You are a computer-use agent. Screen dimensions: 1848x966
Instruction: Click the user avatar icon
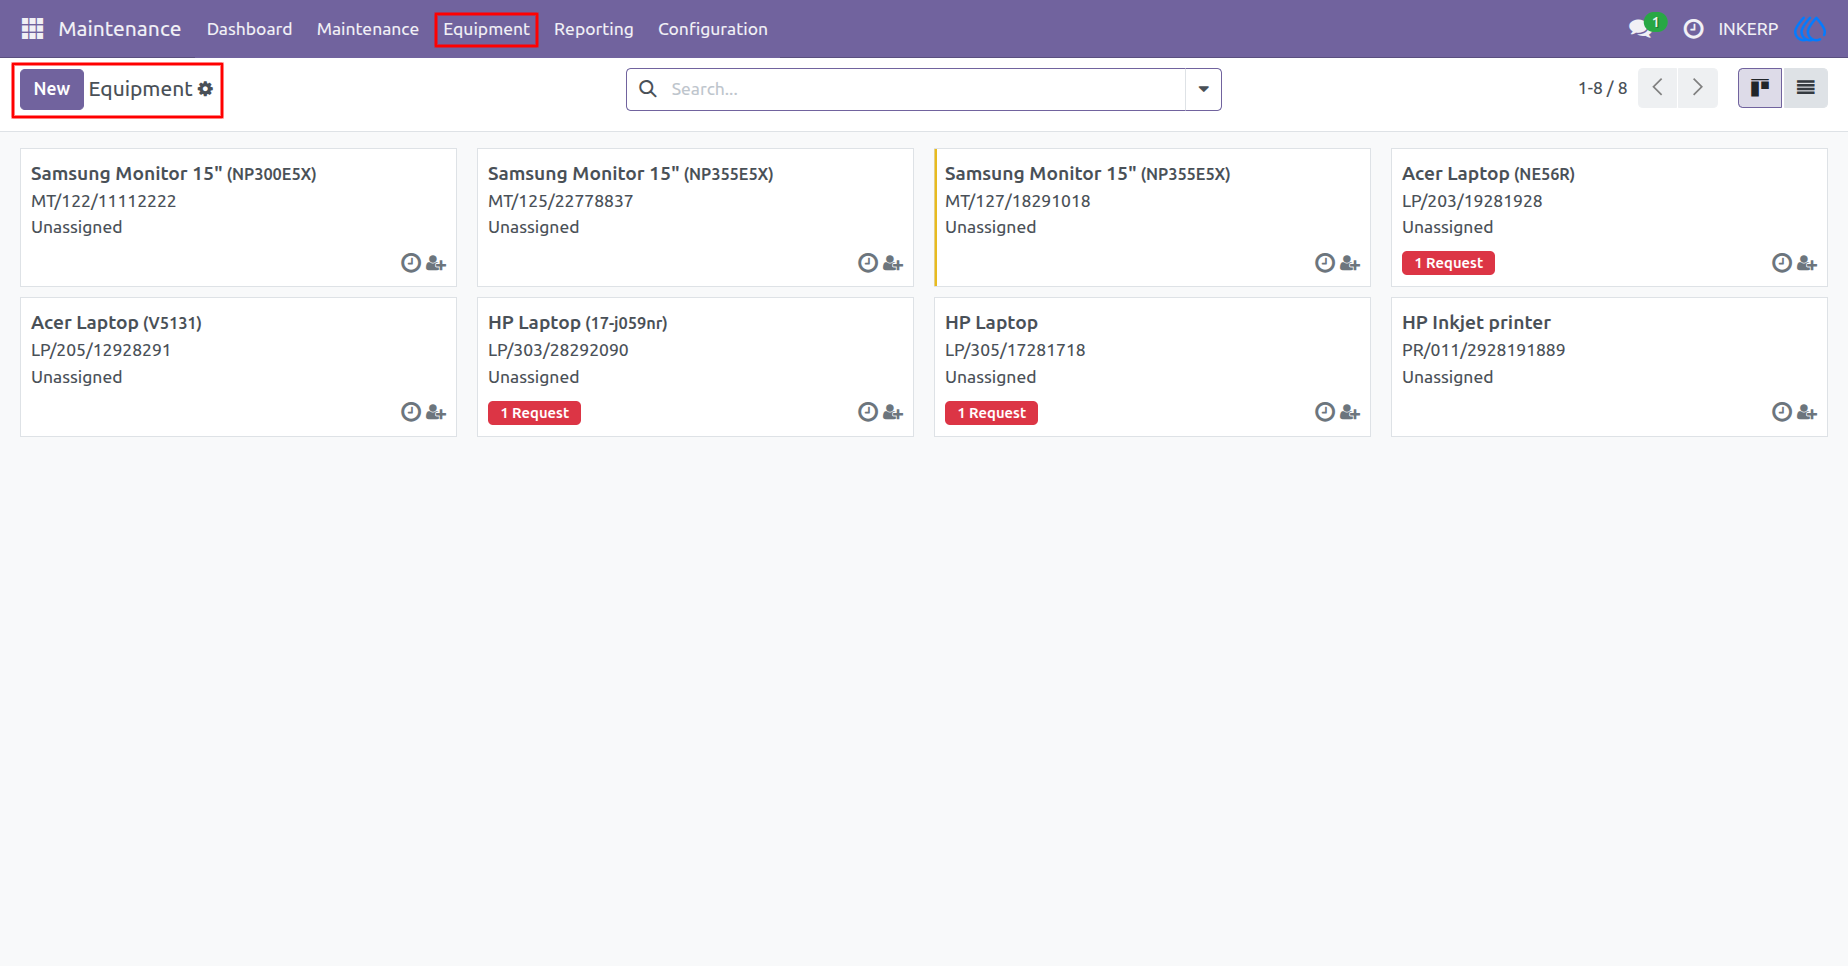pos(1810,29)
